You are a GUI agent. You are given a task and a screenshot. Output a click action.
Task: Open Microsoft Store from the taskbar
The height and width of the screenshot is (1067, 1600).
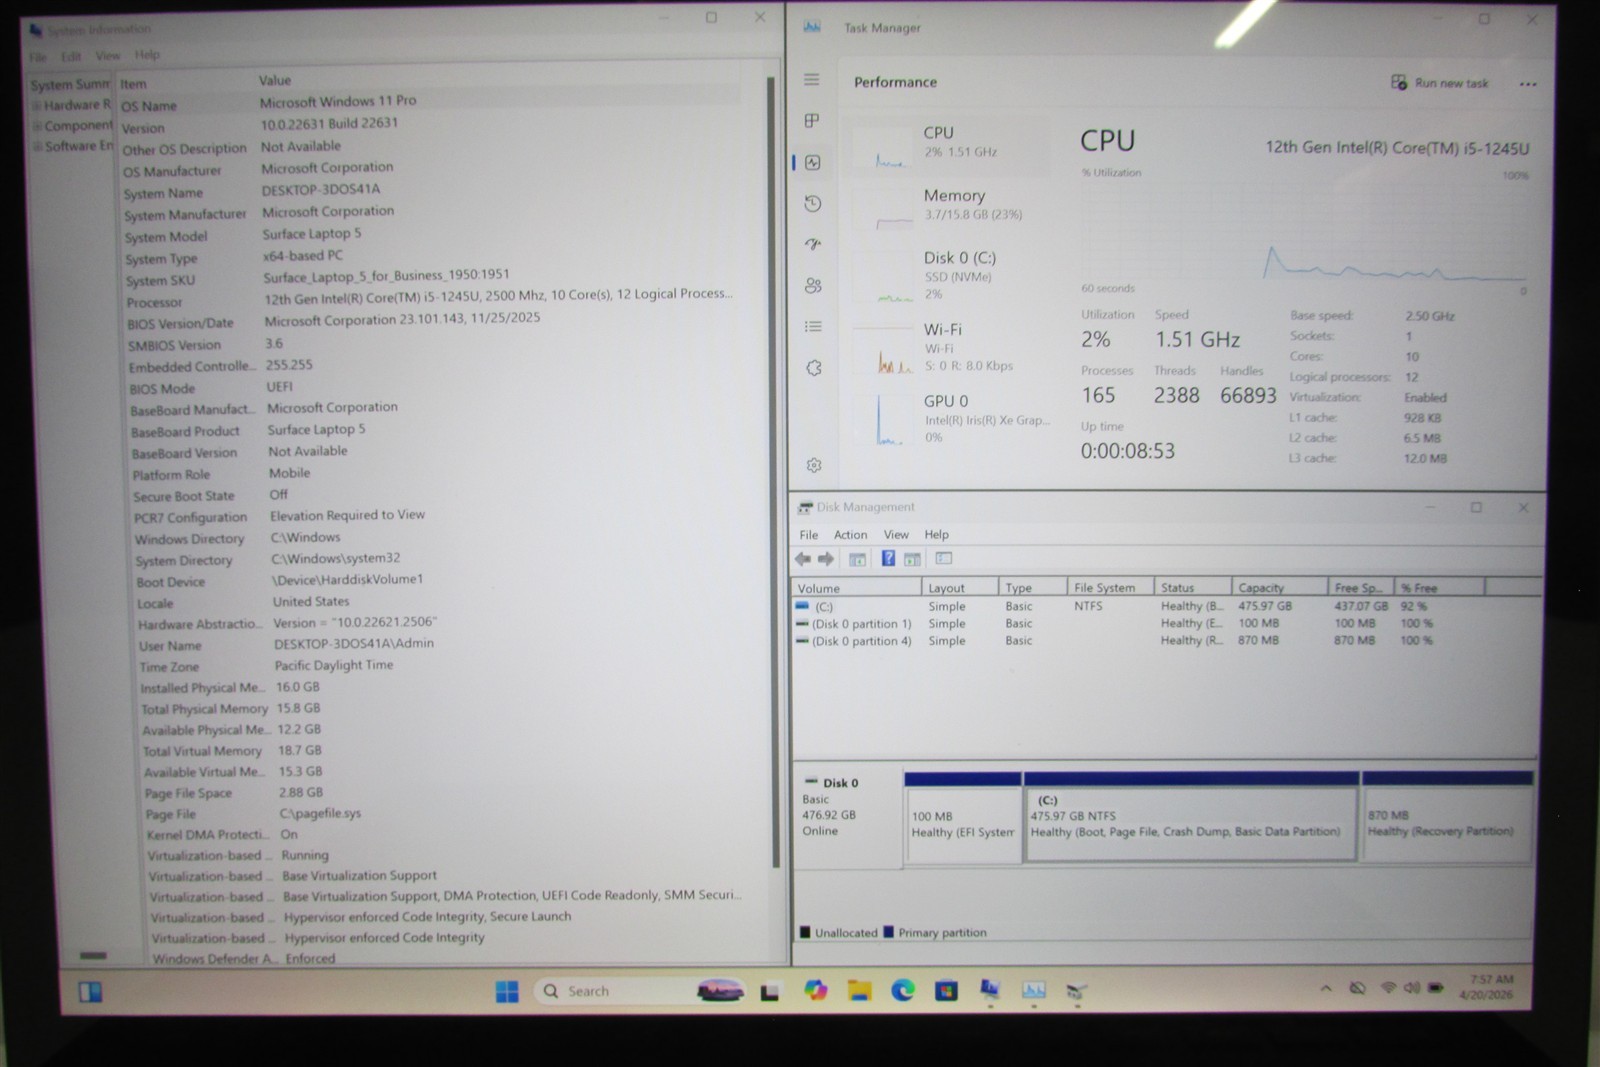[946, 991]
